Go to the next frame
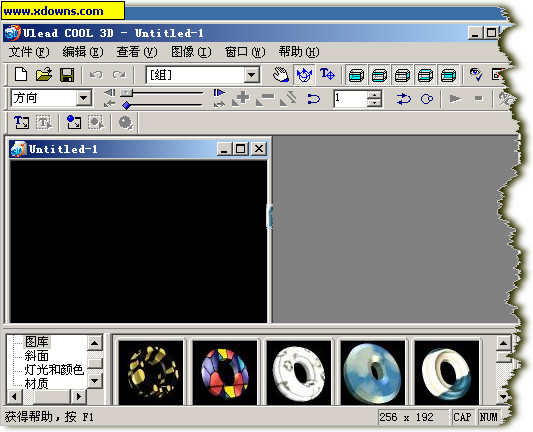 coord(219,92)
